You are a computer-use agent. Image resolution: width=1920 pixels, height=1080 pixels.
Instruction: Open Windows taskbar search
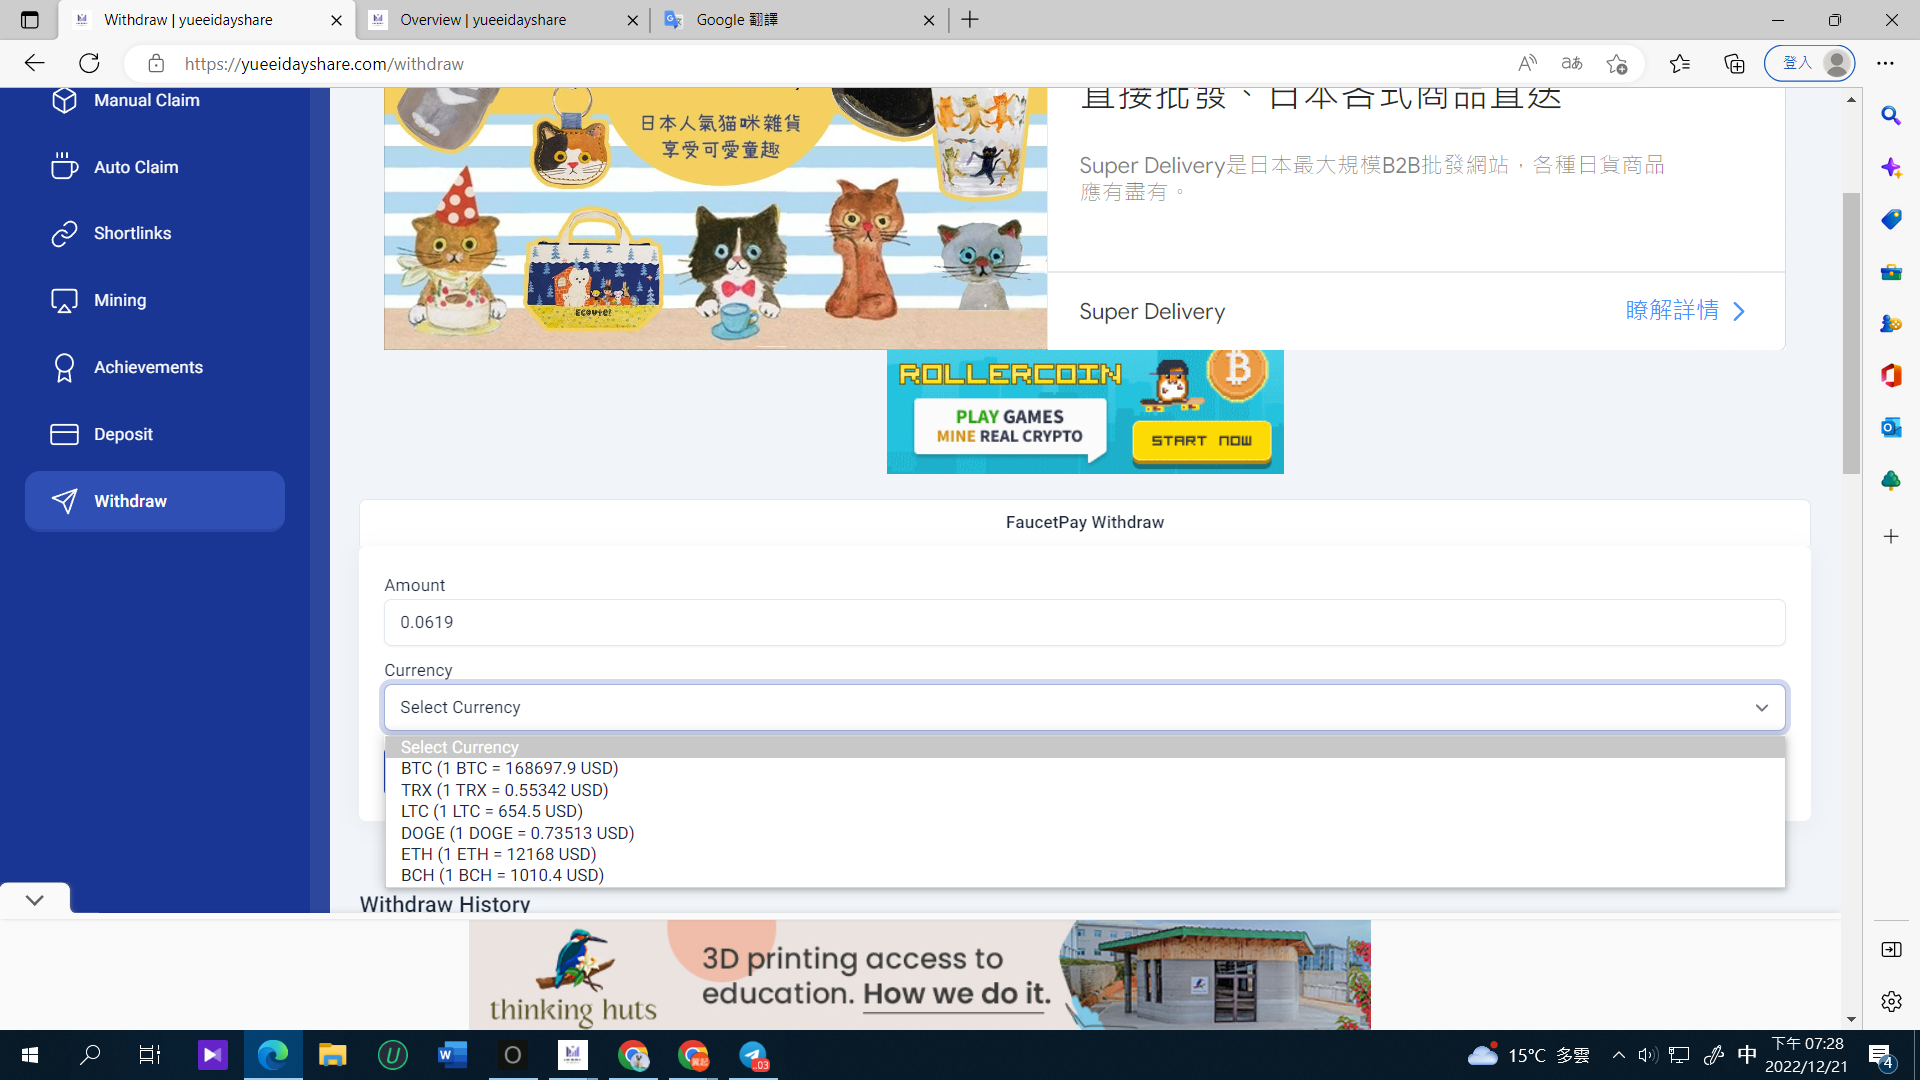(90, 1055)
